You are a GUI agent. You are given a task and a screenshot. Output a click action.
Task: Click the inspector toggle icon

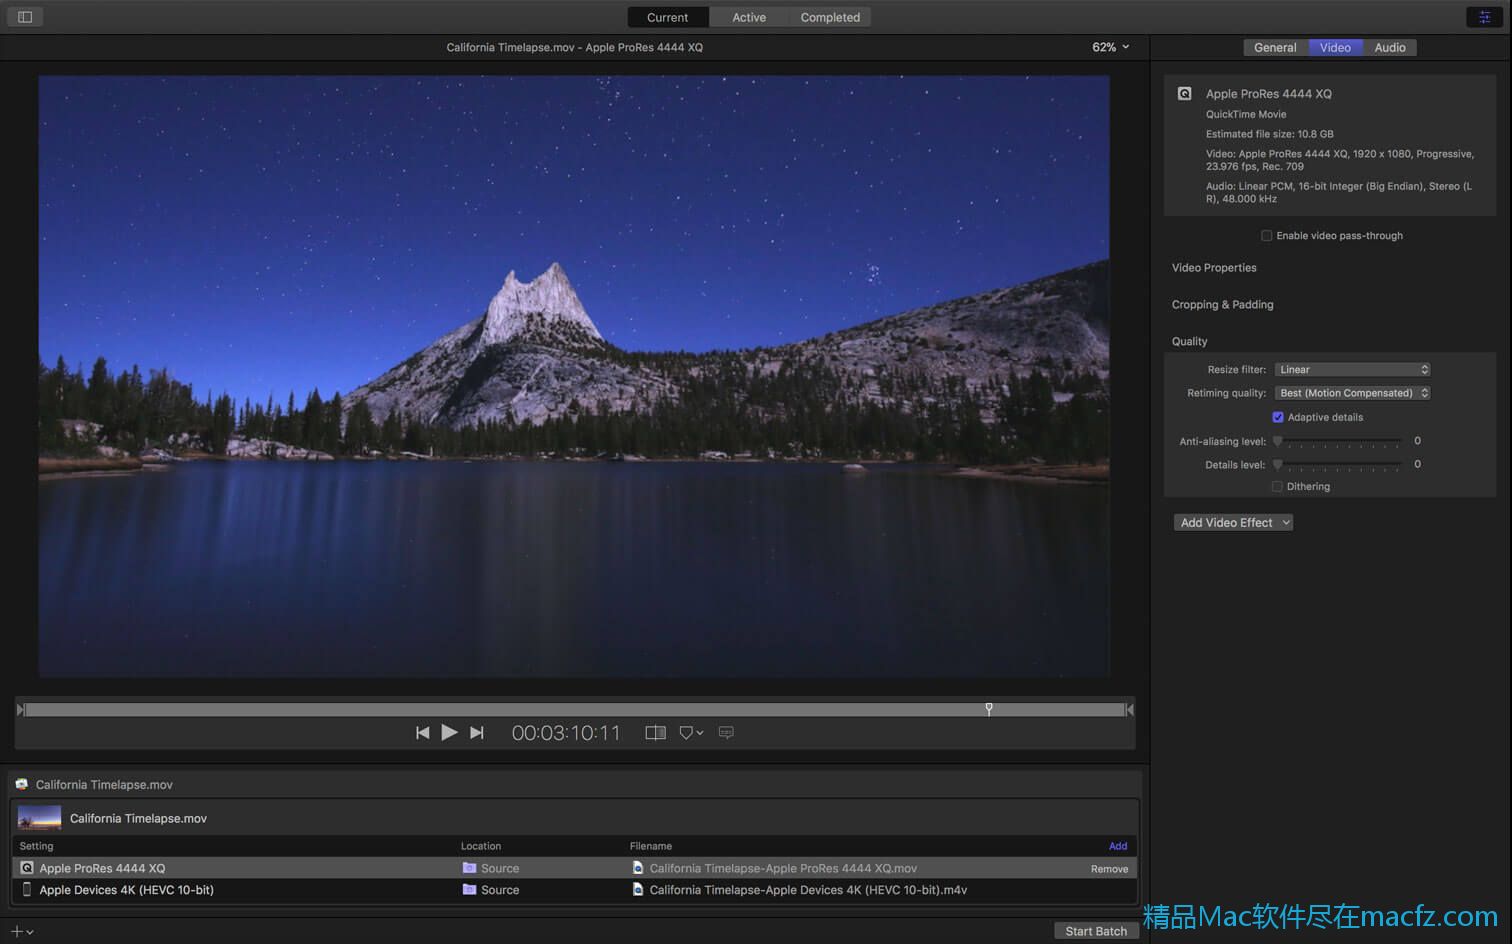click(x=1484, y=17)
